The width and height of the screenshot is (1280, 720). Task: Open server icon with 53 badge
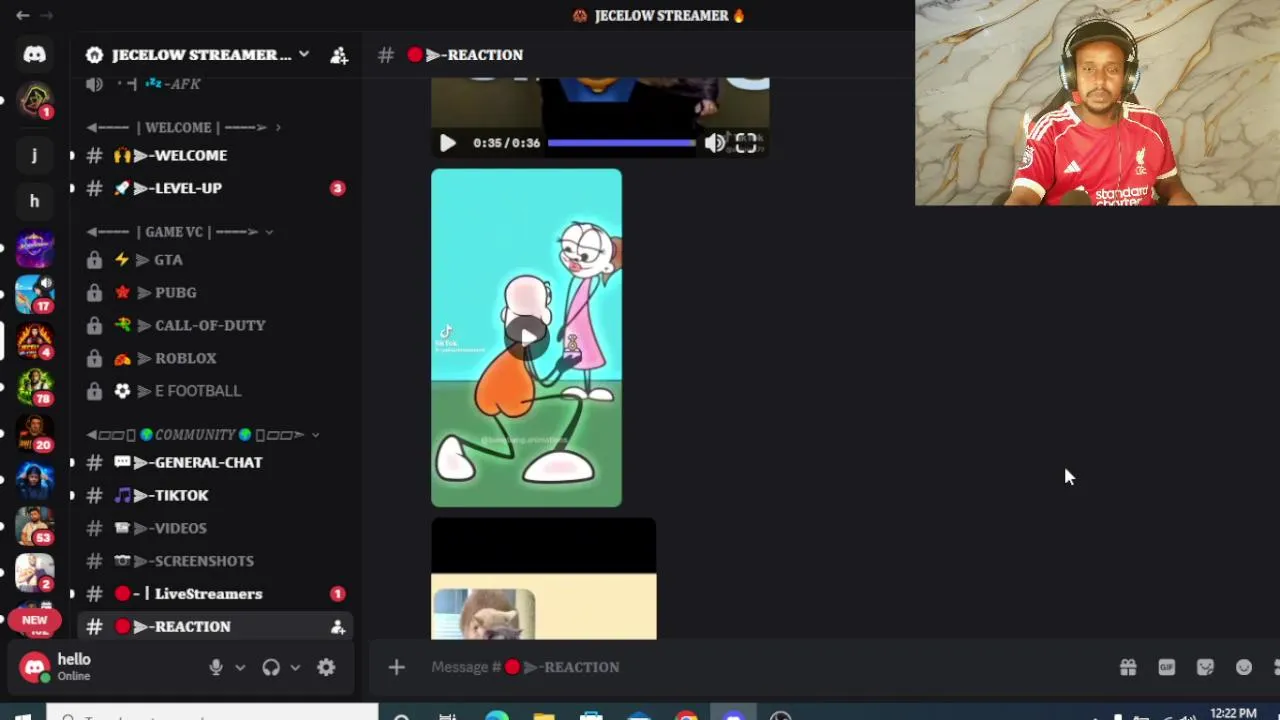[x=34, y=526]
